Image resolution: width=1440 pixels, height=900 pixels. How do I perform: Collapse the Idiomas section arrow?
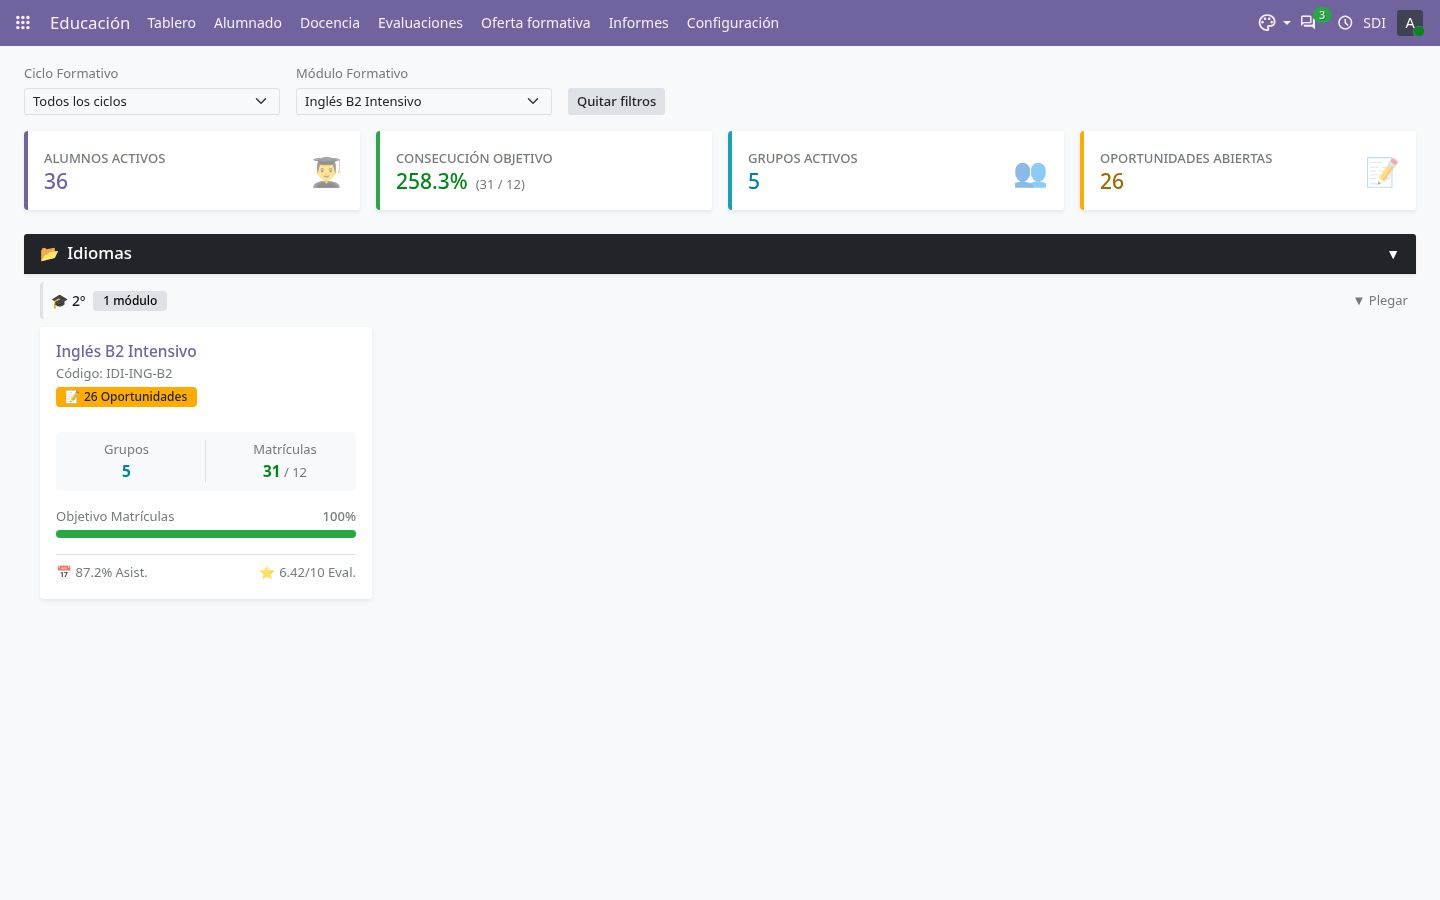(x=1393, y=254)
